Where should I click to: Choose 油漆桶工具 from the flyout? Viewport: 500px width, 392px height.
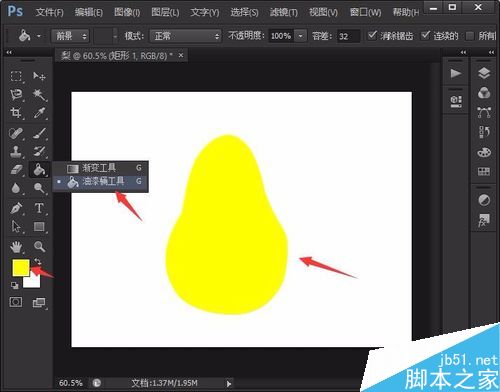click(100, 182)
